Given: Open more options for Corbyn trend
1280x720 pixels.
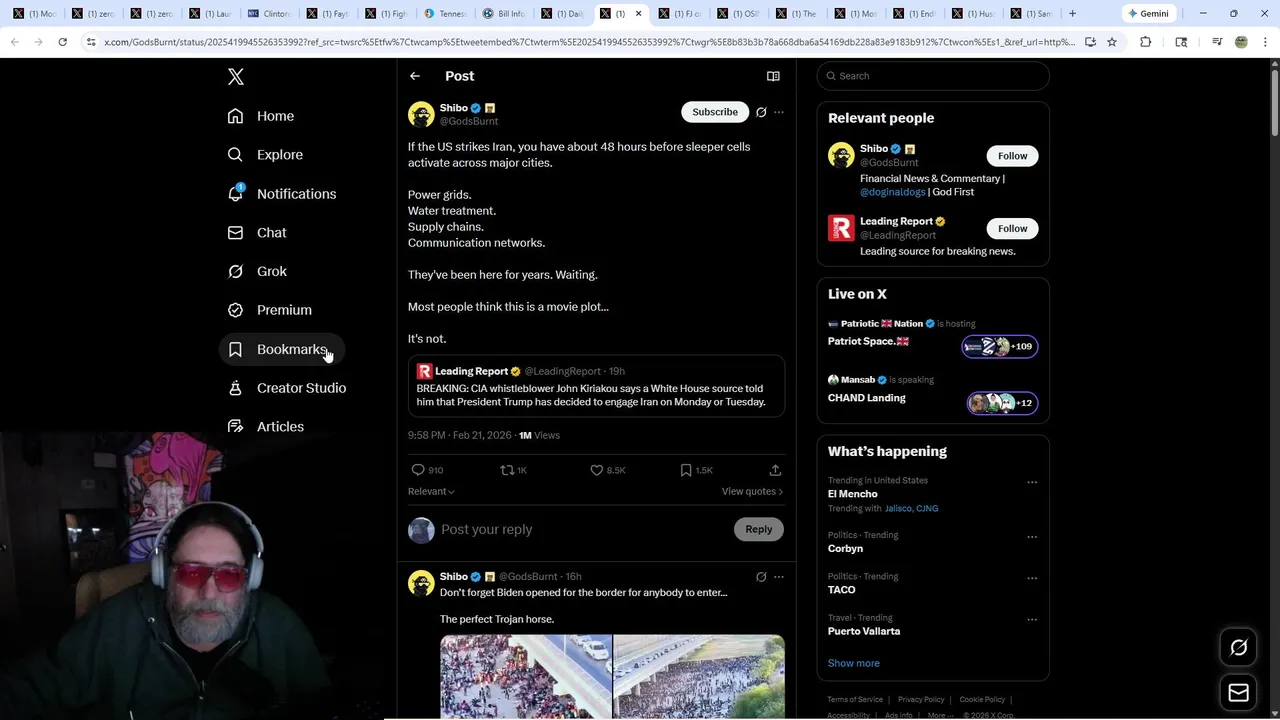Looking at the screenshot, I should (1032, 537).
